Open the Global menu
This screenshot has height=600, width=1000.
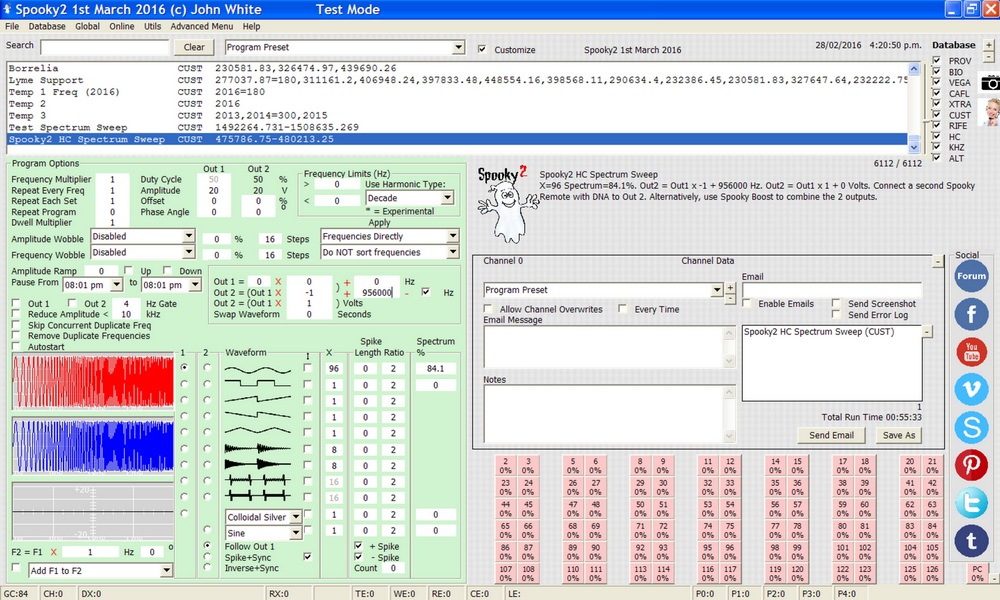point(87,26)
